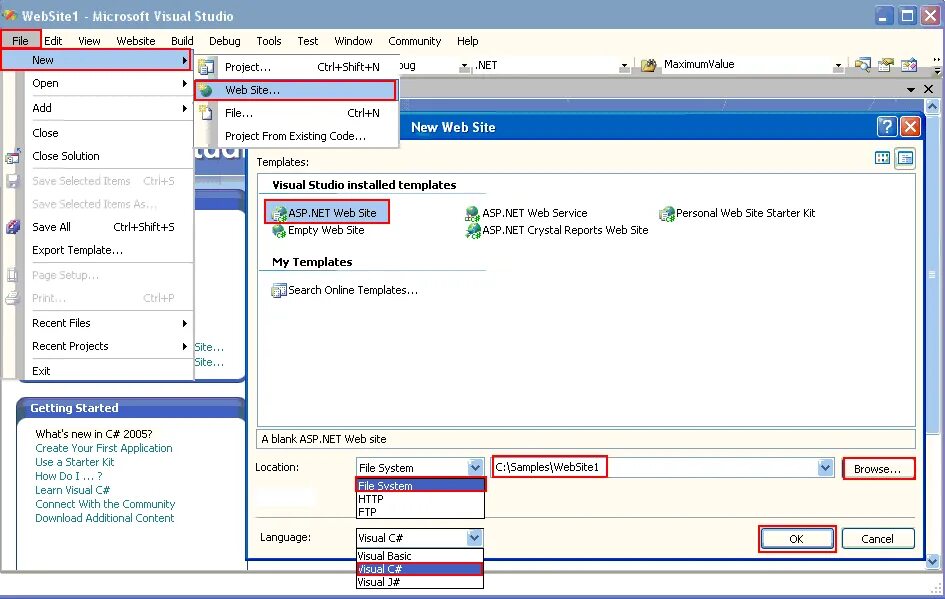Open Learn Visual C# link

(x=72, y=490)
